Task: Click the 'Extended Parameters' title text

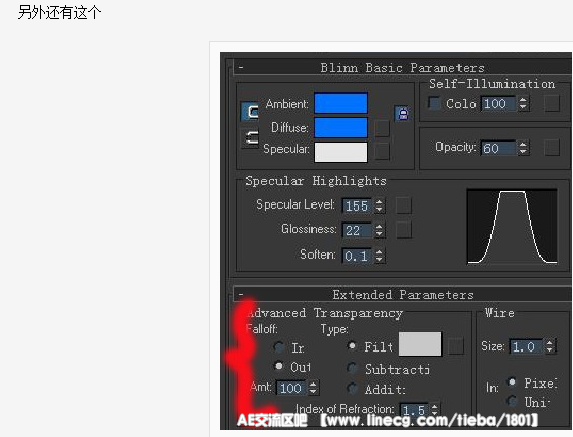Action: (403, 294)
